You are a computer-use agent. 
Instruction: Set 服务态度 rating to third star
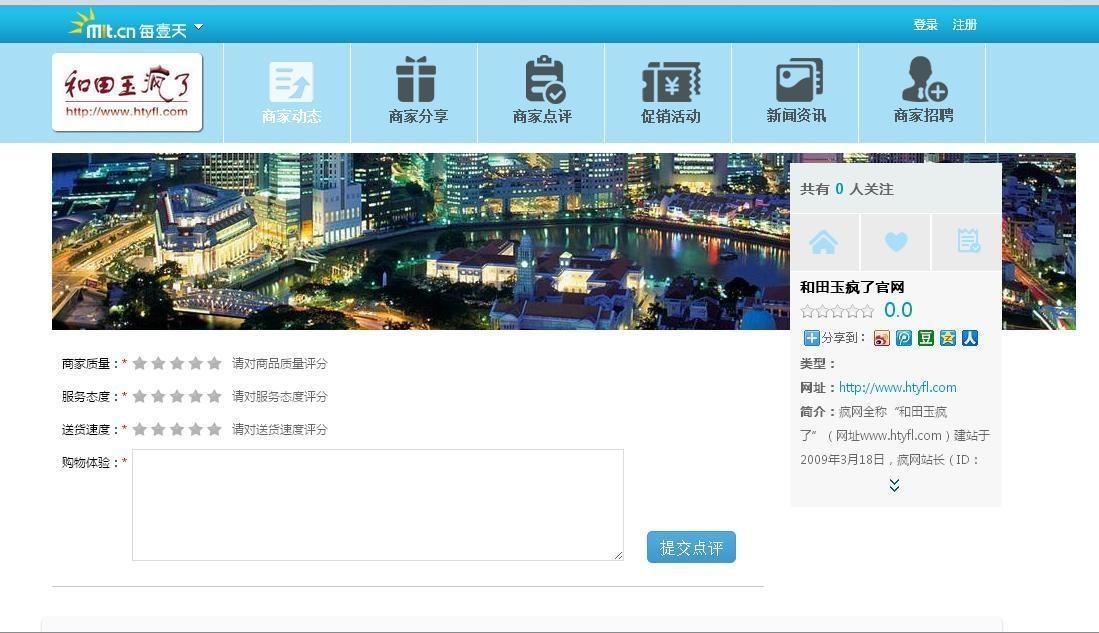coord(177,397)
